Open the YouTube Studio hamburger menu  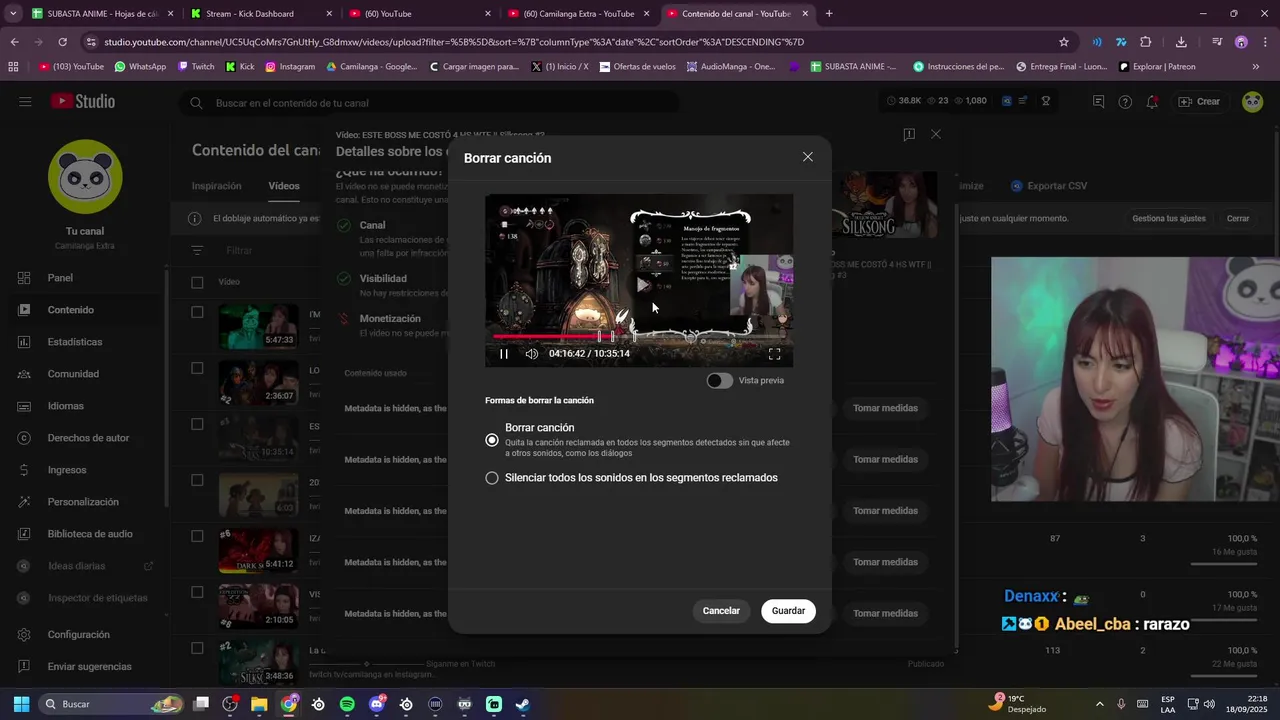(x=25, y=102)
